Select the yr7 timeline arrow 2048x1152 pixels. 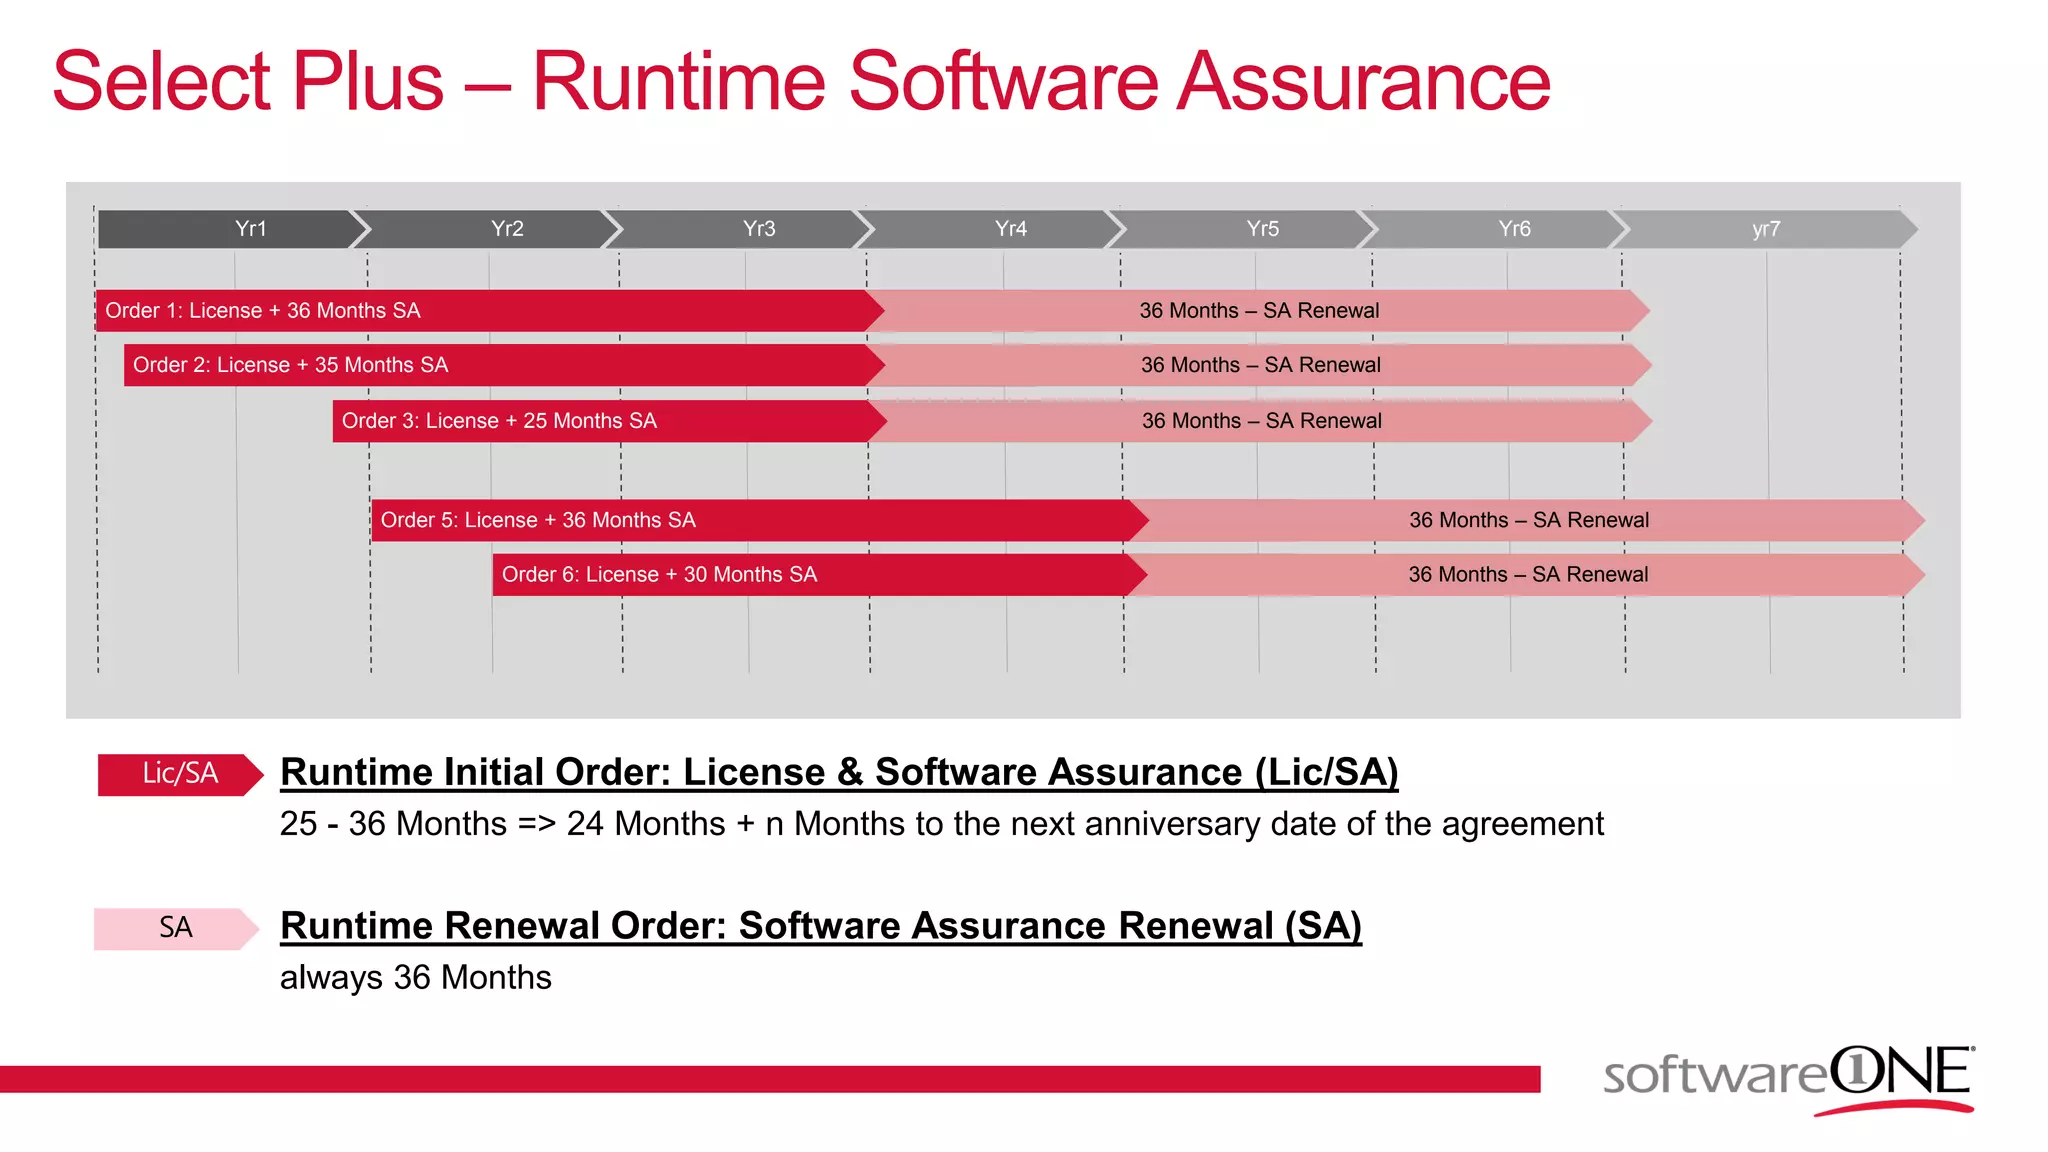1766,229
